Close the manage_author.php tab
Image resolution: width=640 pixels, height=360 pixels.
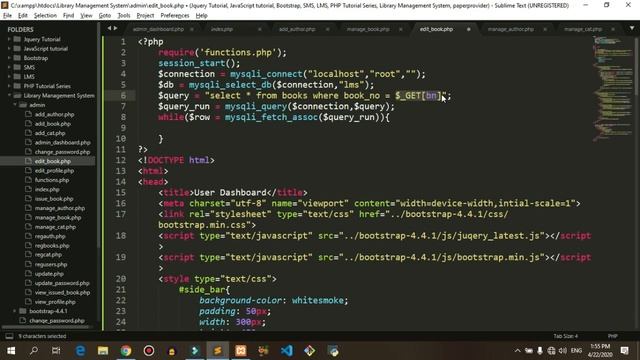(545, 29)
